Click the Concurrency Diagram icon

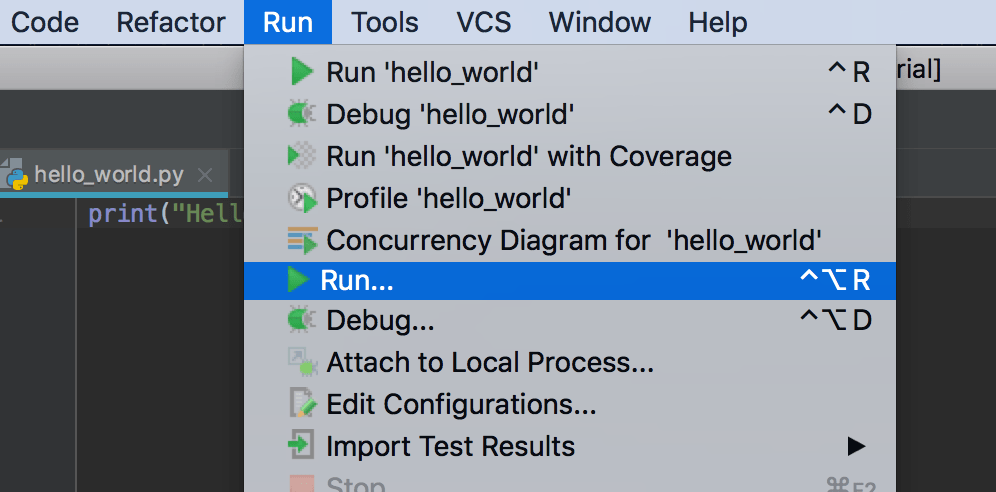click(301, 240)
